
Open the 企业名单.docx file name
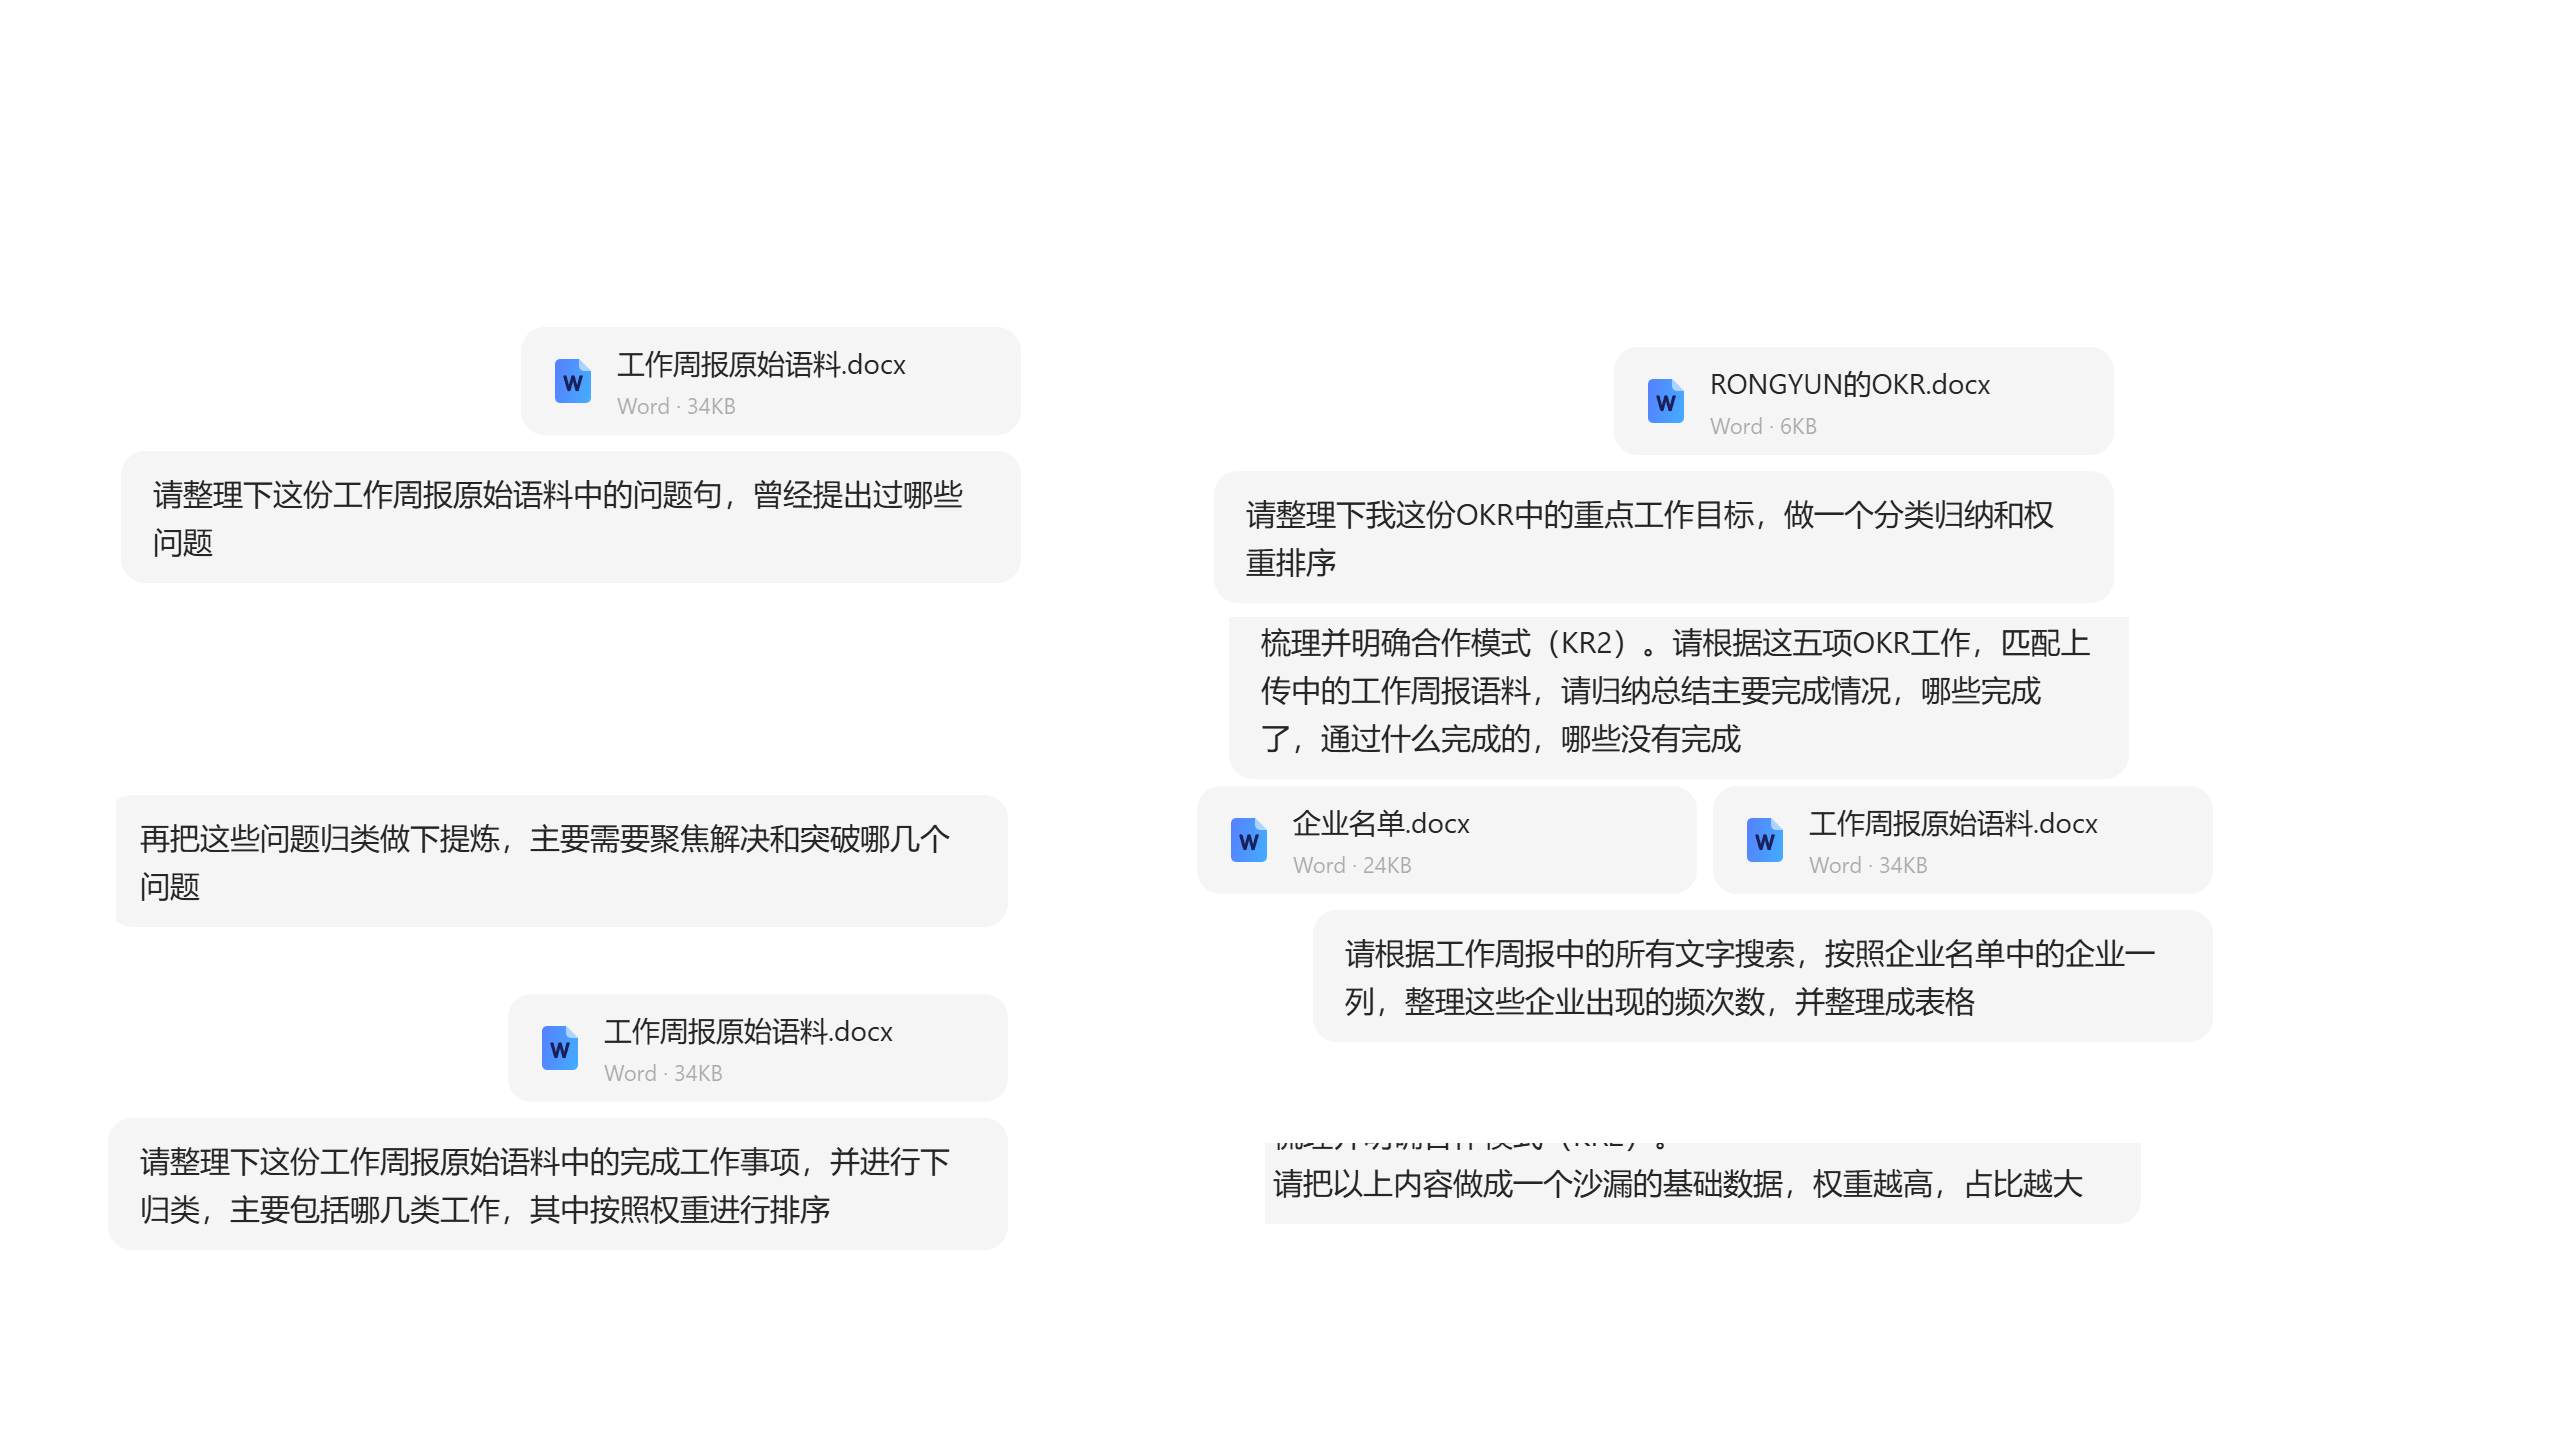1380,823
